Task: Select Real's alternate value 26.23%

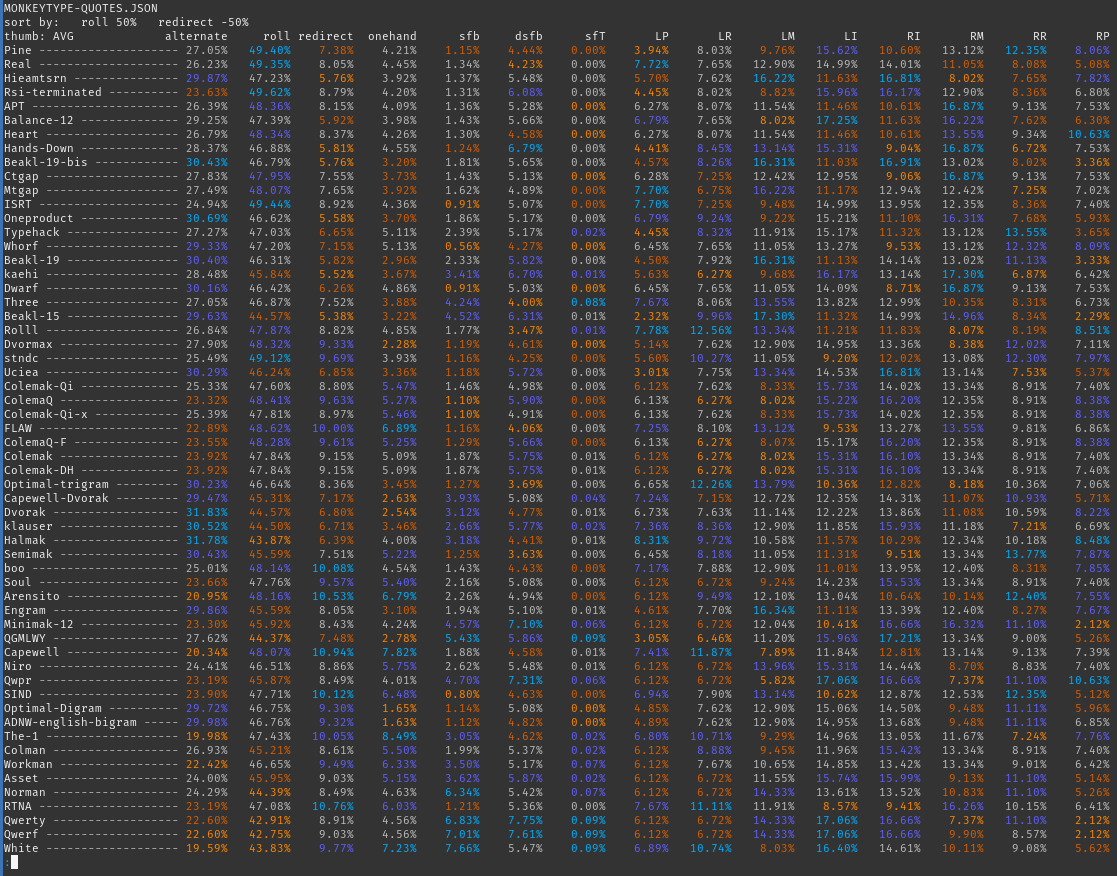Action: coord(207,64)
